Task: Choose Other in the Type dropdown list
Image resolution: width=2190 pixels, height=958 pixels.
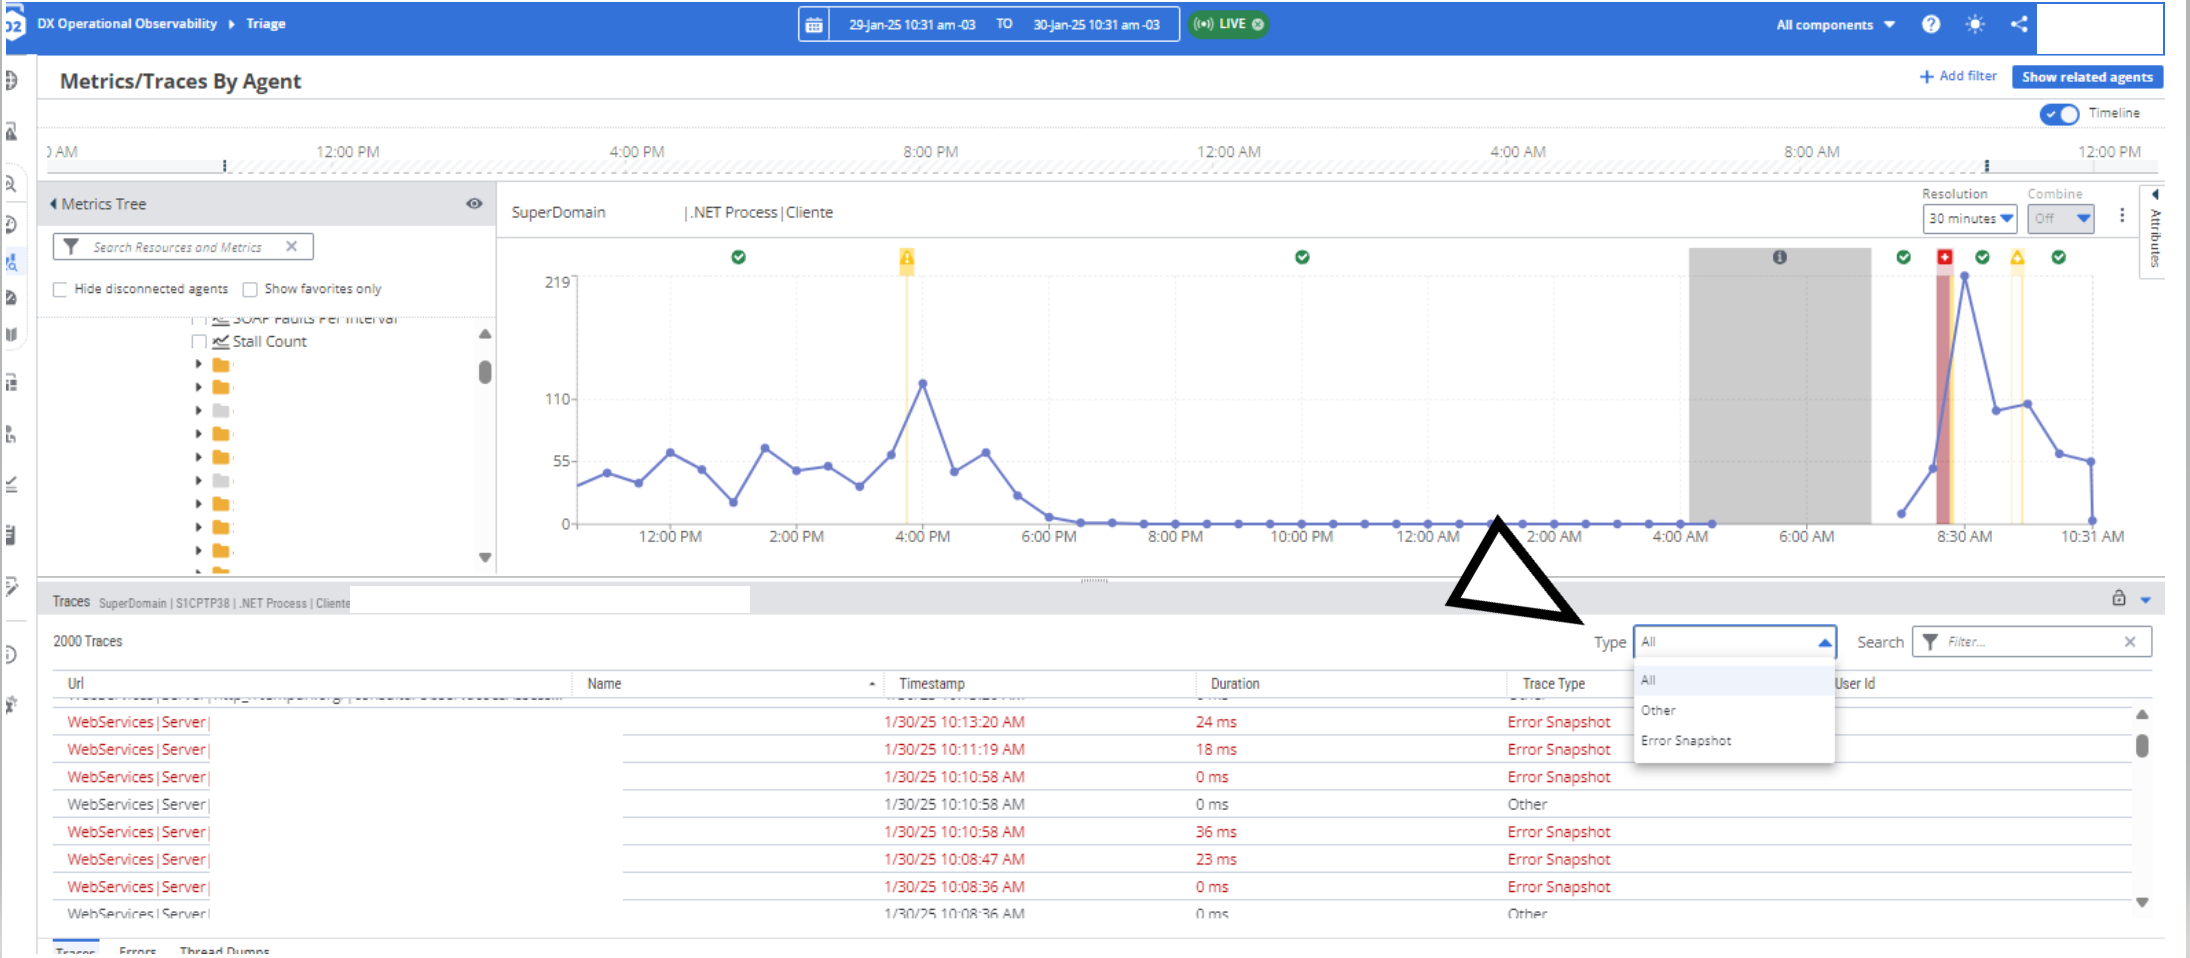Action: pos(1658,711)
